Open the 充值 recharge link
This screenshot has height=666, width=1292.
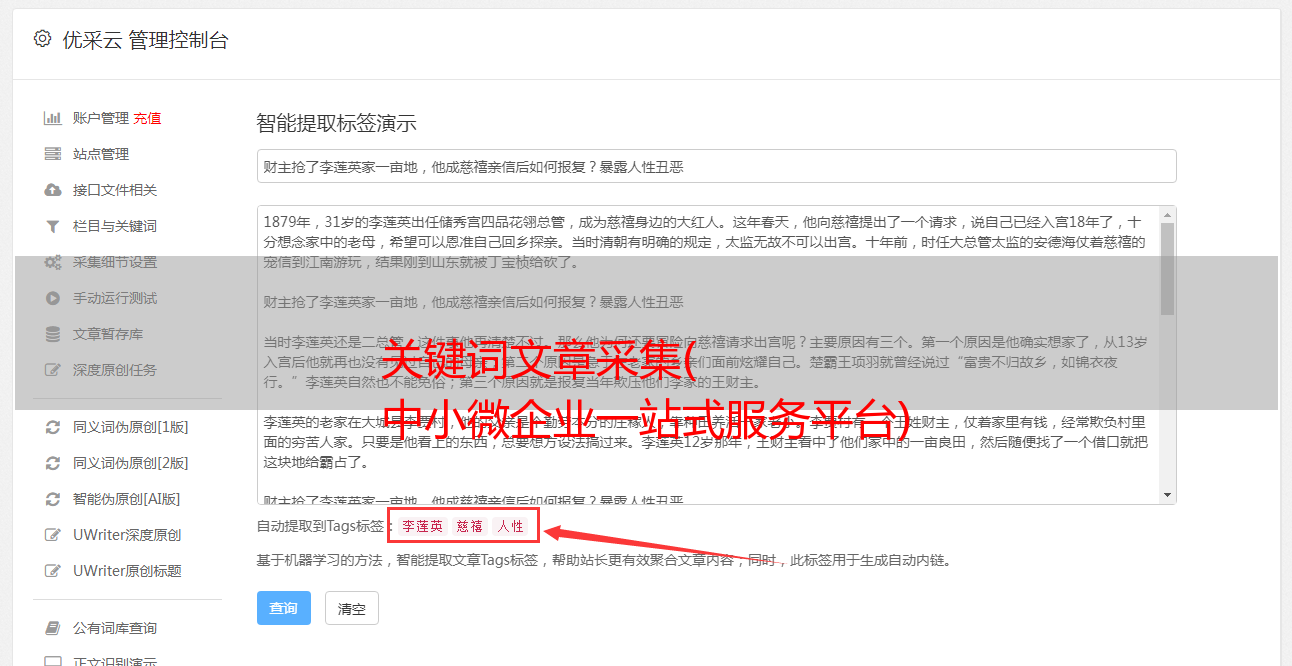(x=147, y=118)
